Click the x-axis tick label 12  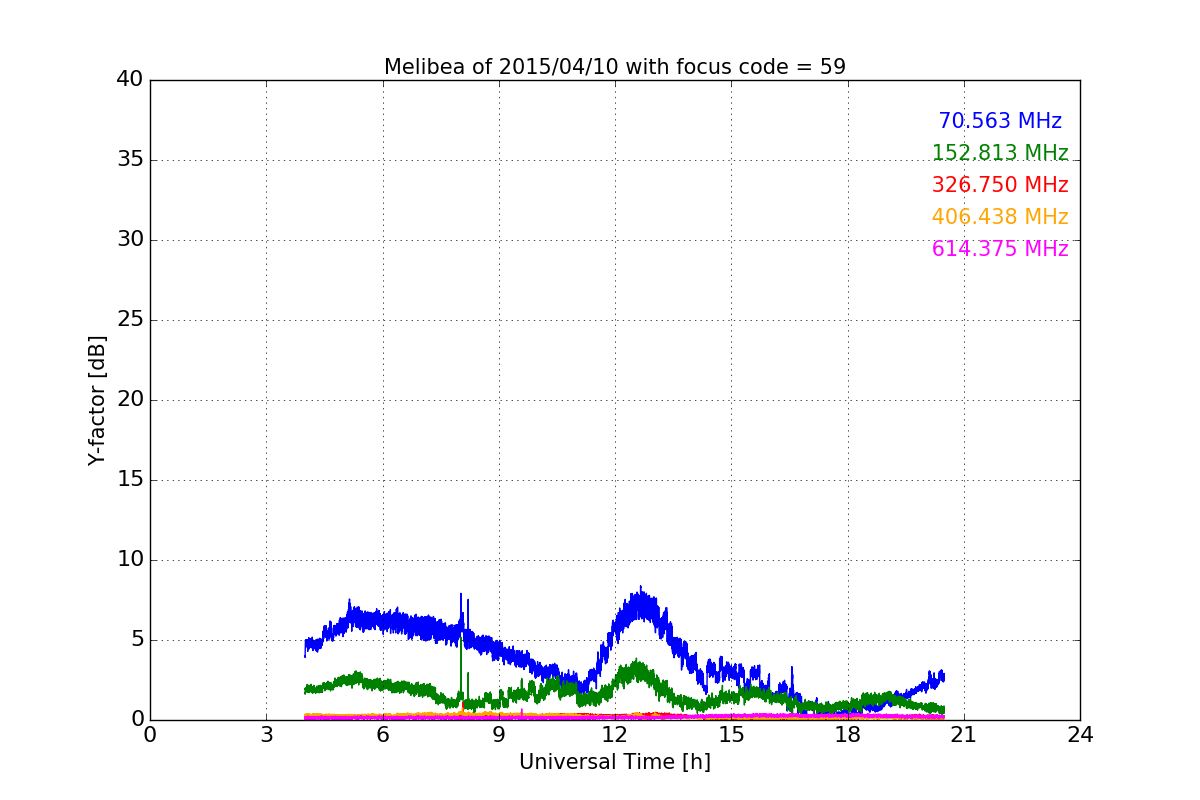(615, 734)
